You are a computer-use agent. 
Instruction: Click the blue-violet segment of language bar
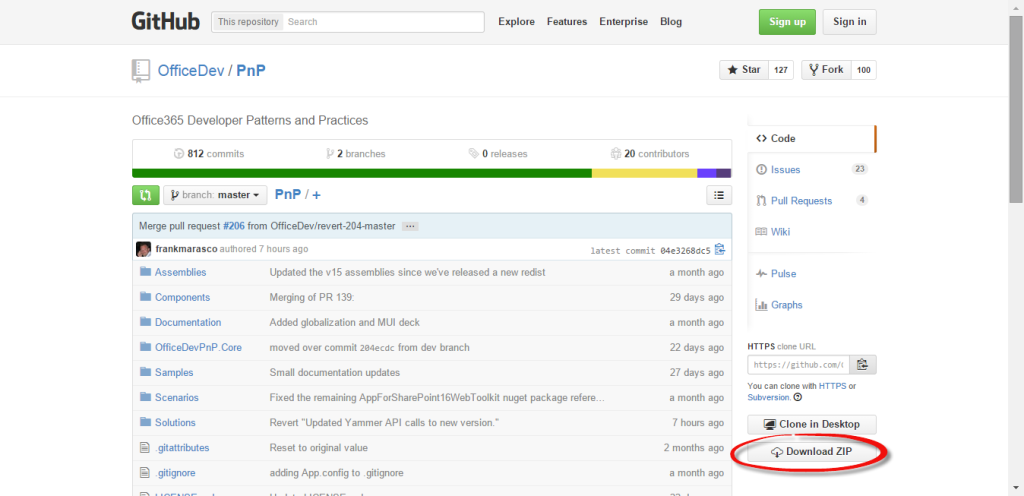click(707, 173)
